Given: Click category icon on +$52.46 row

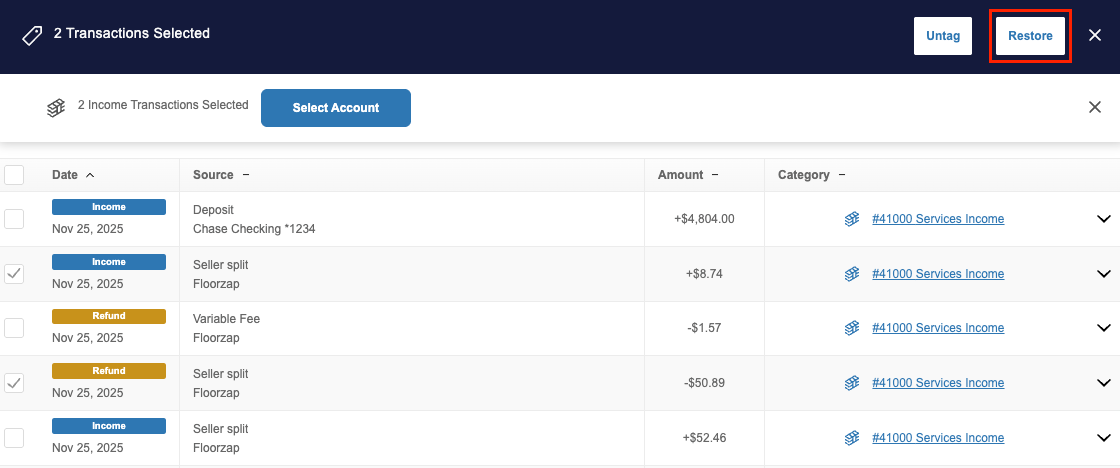Looking at the screenshot, I should [x=852, y=437].
